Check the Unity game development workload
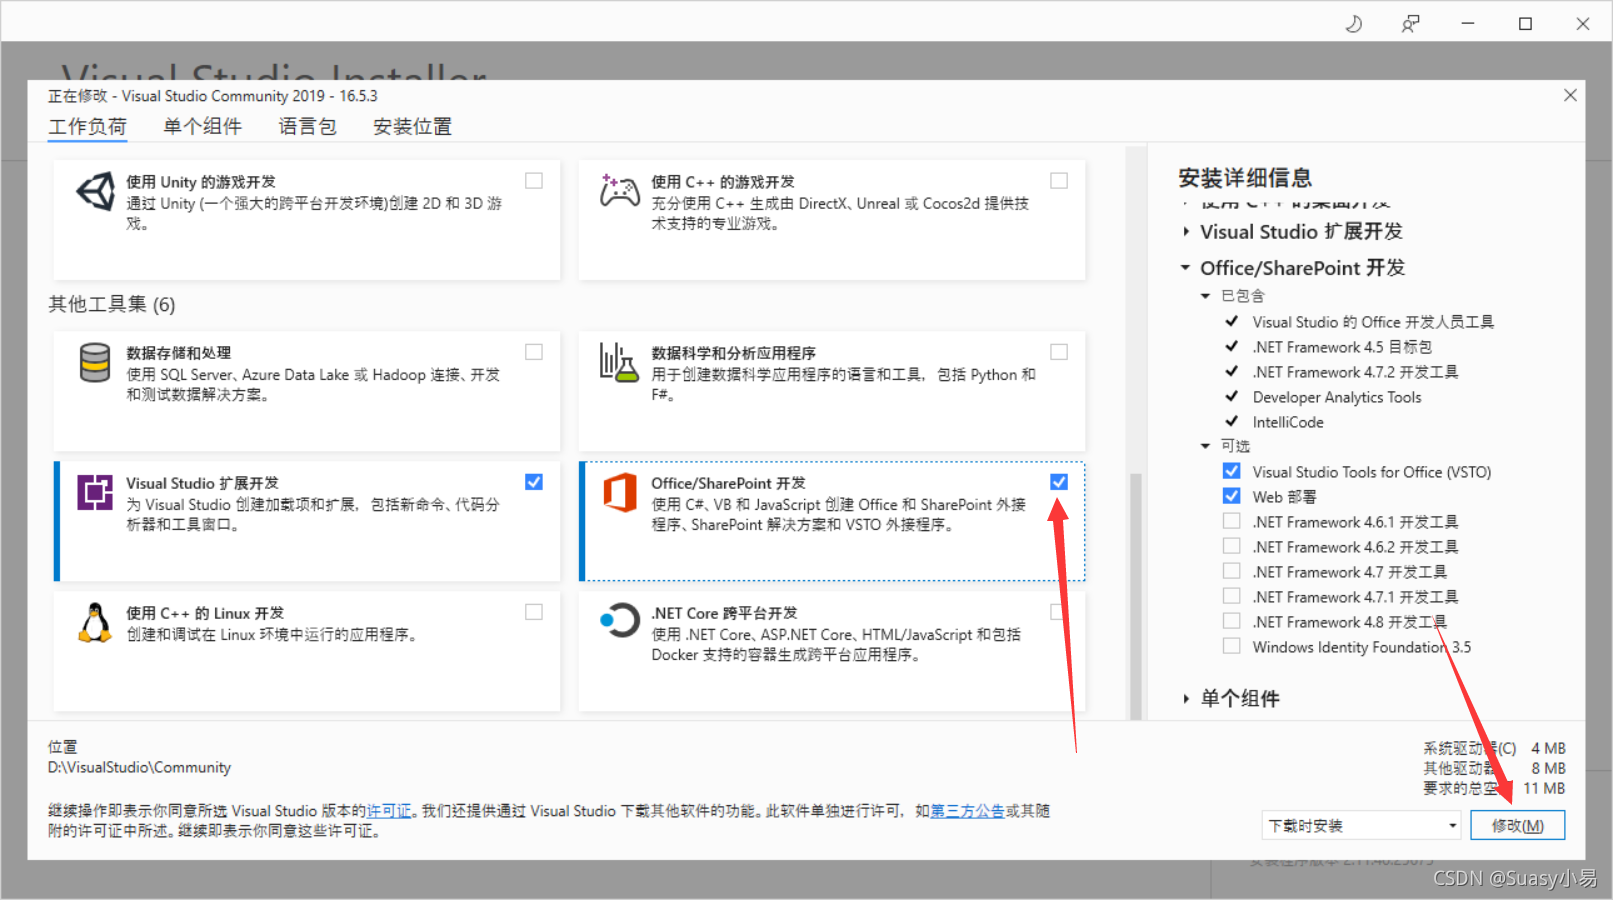 (x=534, y=181)
